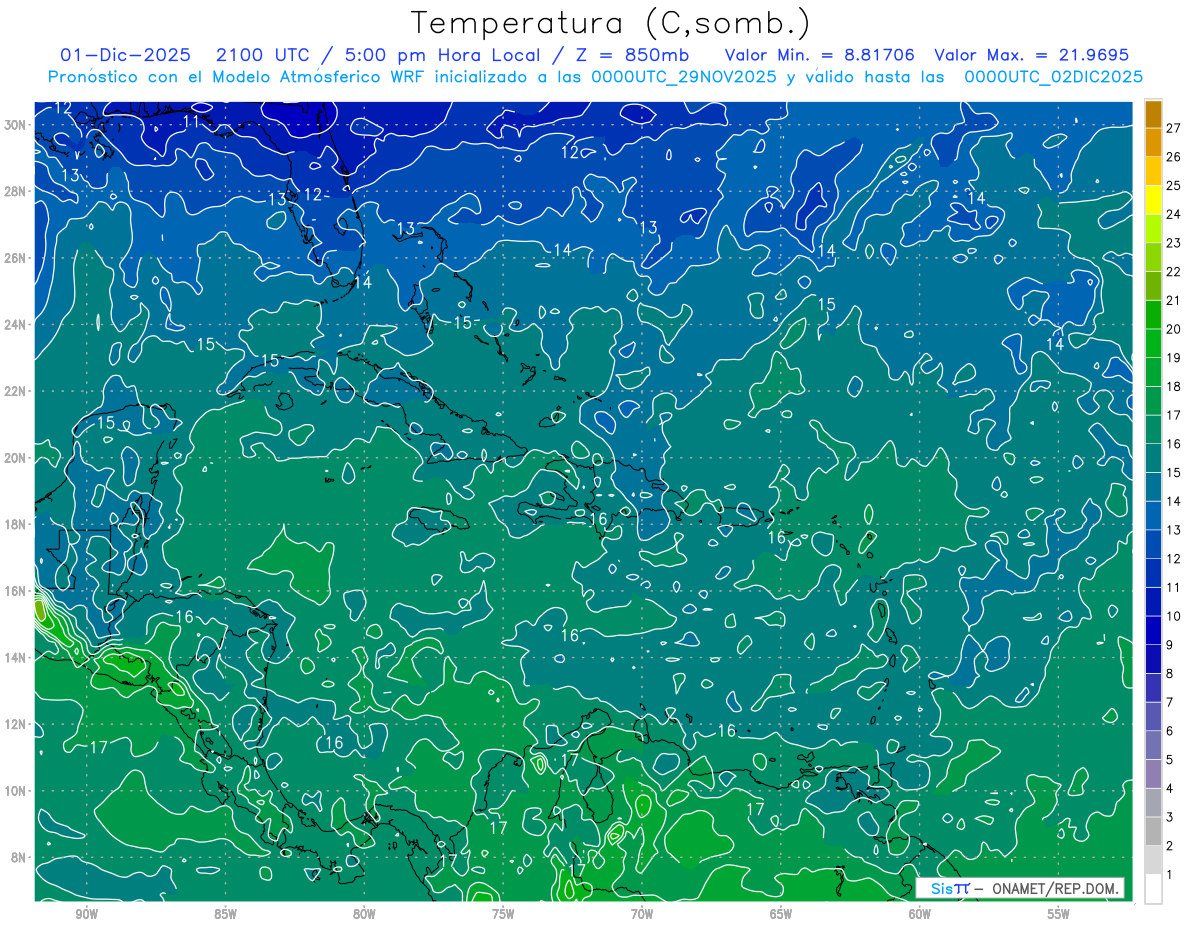Click the '10N' latitude axis label
The width and height of the screenshot is (1200, 927).
pos(16,791)
